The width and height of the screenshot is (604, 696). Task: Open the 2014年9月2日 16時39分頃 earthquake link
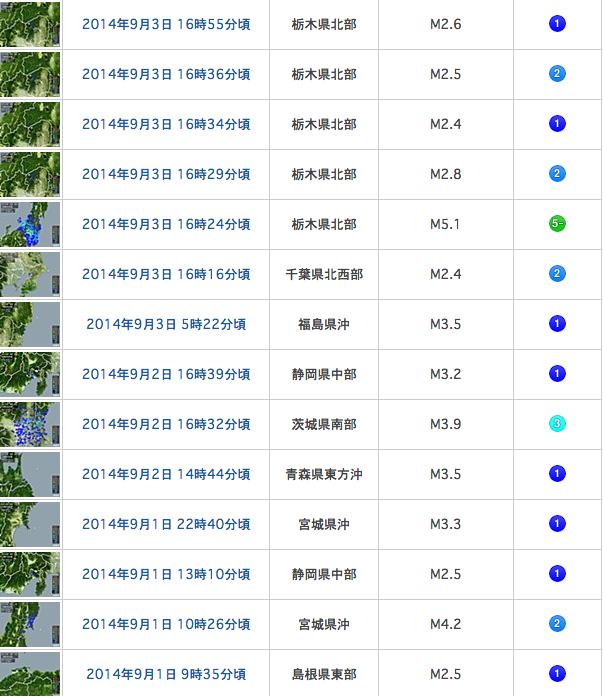point(166,374)
